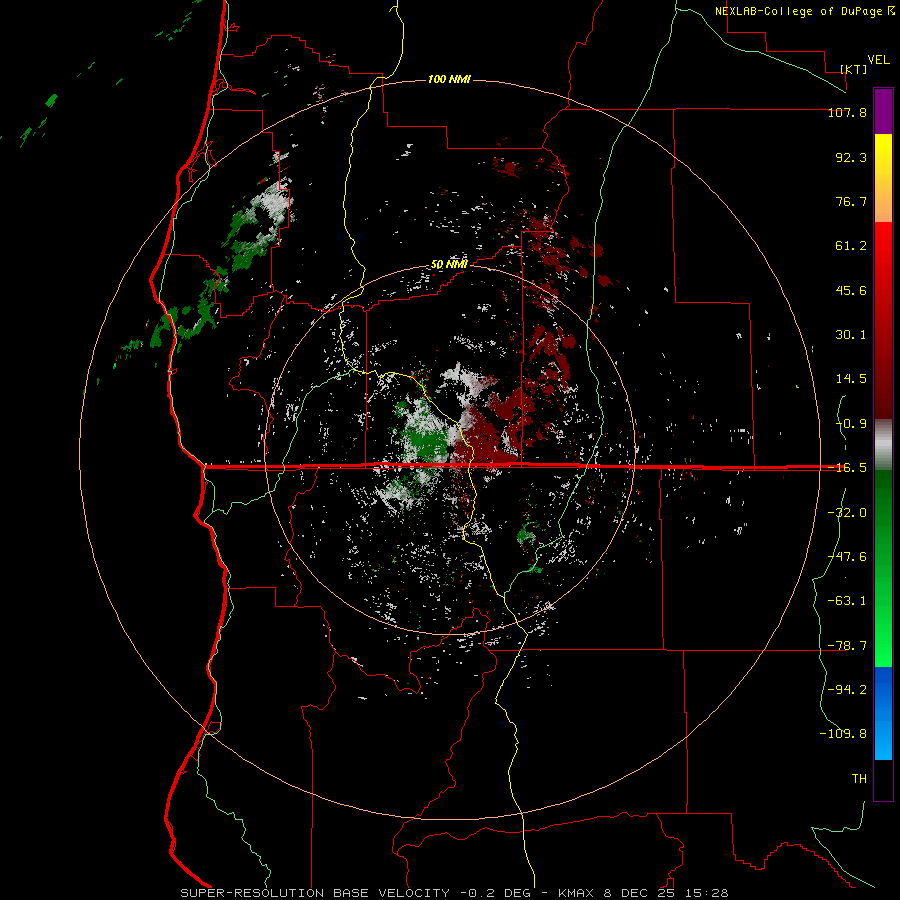Click the -94.2 value on velocity scale
The height and width of the screenshot is (900, 900).
pos(847,690)
